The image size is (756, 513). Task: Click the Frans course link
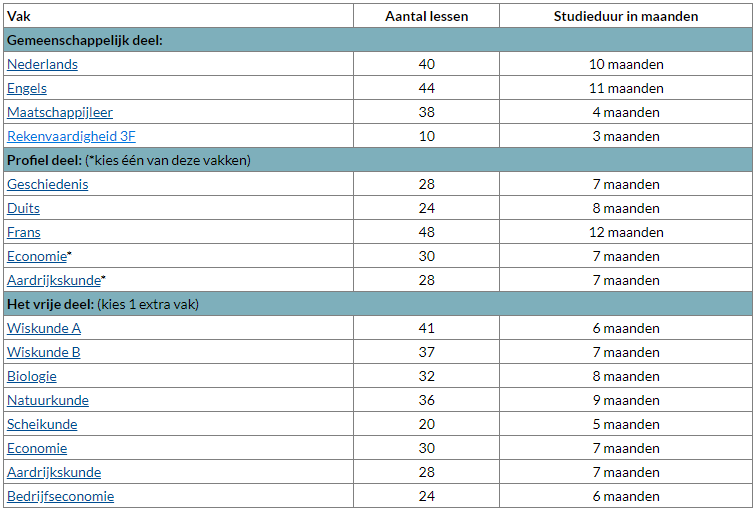click(x=24, y=232)
